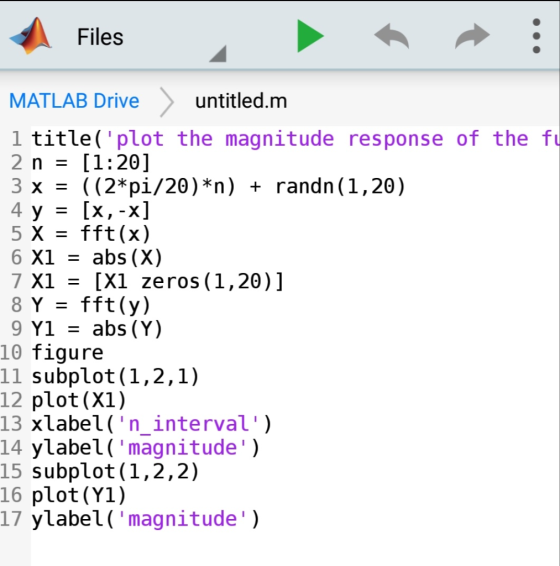The width and height of the screenshot is (560, 566).
Task: Click the plot(Y1) line
Action: click(x=79, y=495)
